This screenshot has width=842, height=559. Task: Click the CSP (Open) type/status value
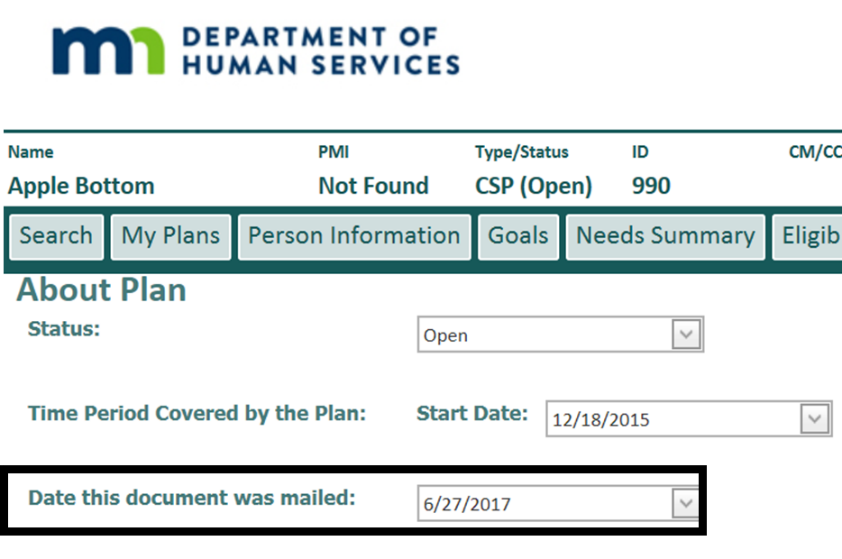(533, 186)
